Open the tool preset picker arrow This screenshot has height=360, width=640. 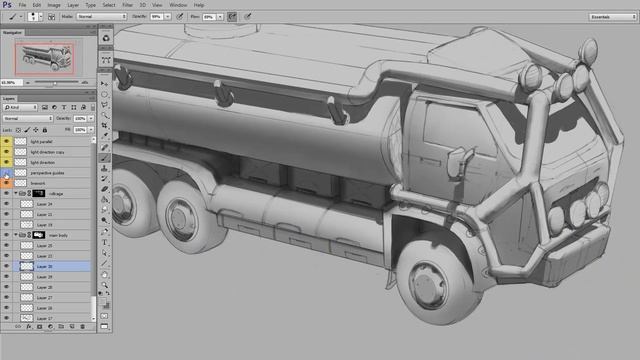[x=21, y=17]
